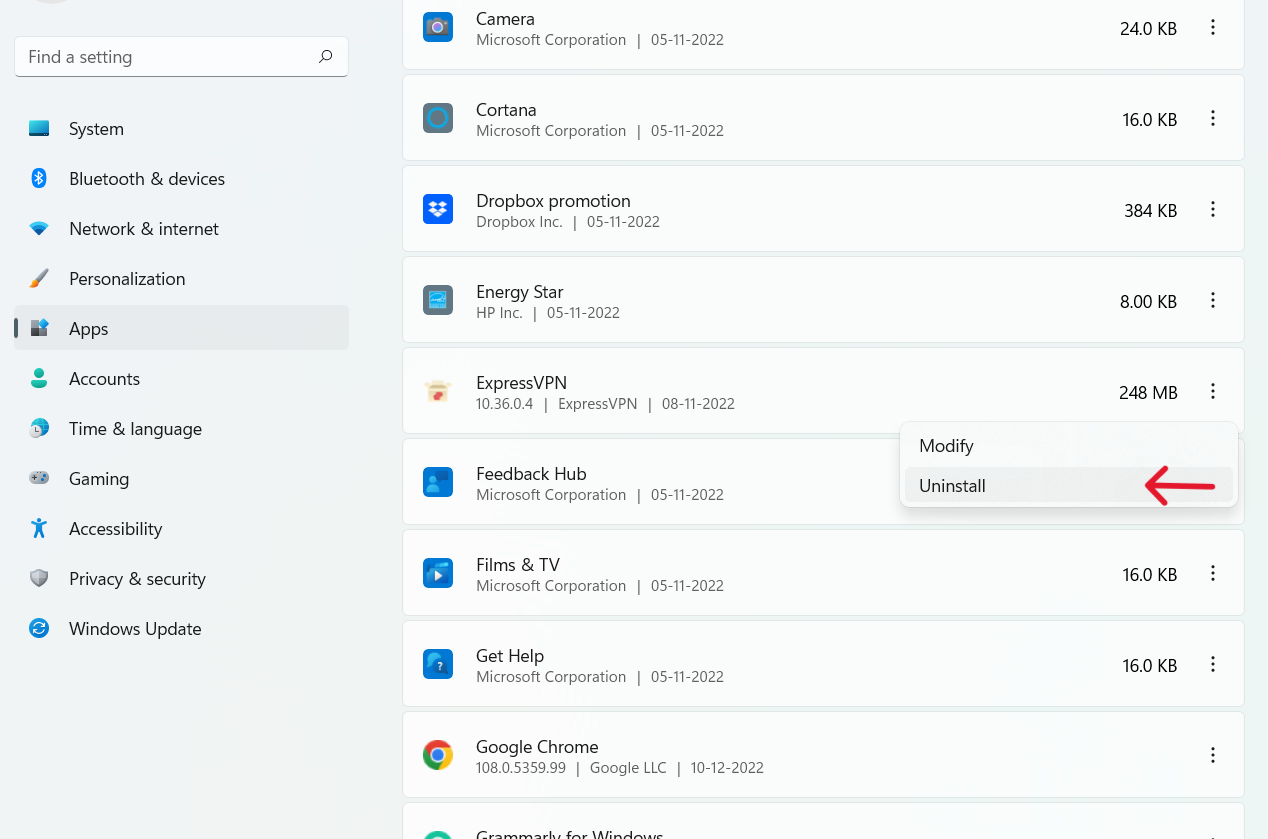Click the Films & TV app icon
The image size is (1268, 839).
click(x=438, y=573)
